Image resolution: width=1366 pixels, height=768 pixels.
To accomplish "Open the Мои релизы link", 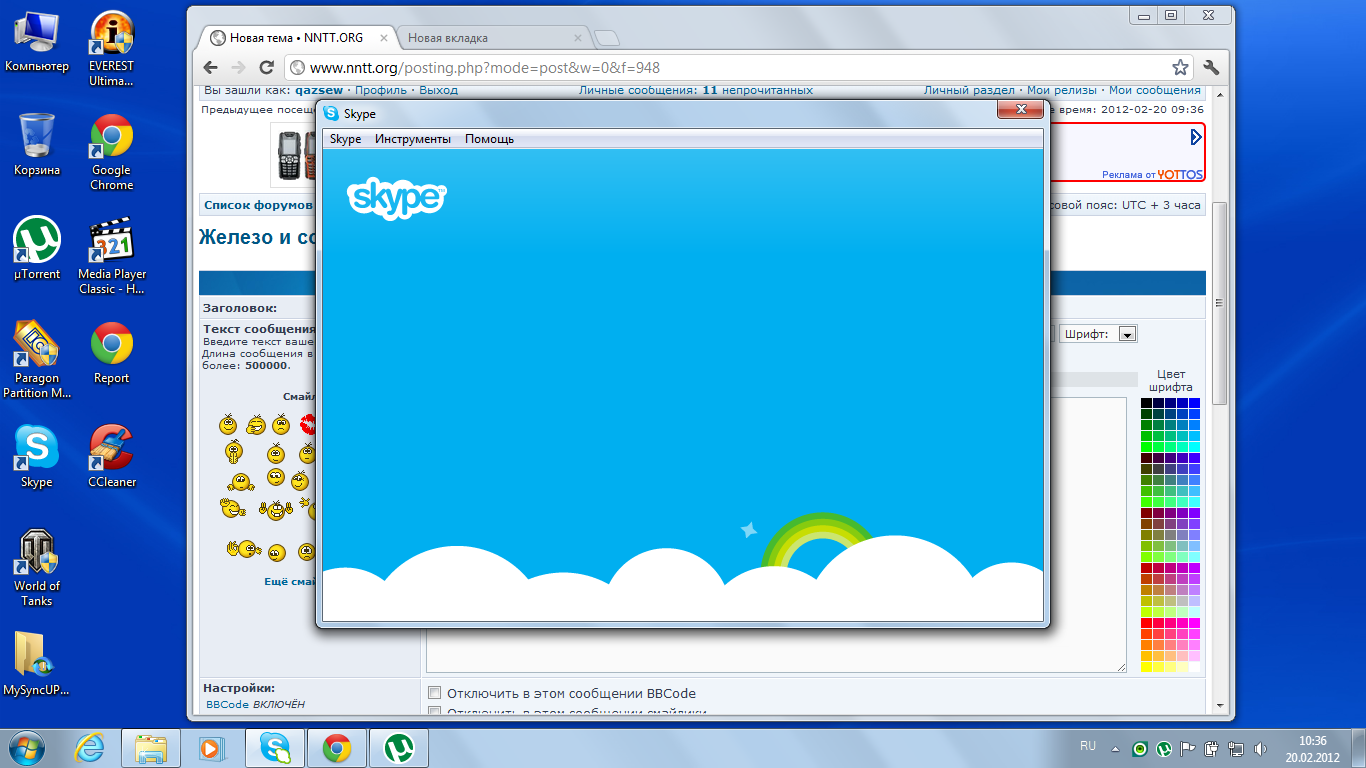I will click(1061, 90).
